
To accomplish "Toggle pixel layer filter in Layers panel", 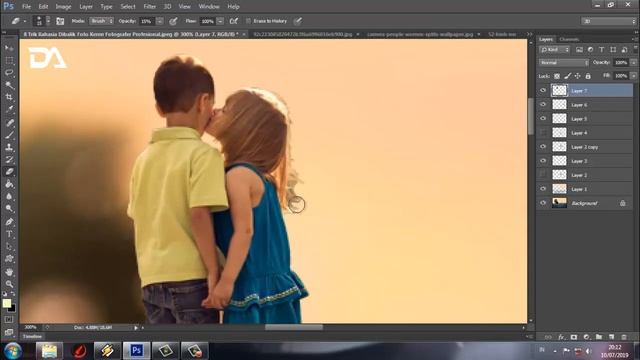I will click(x=579, y=49).
